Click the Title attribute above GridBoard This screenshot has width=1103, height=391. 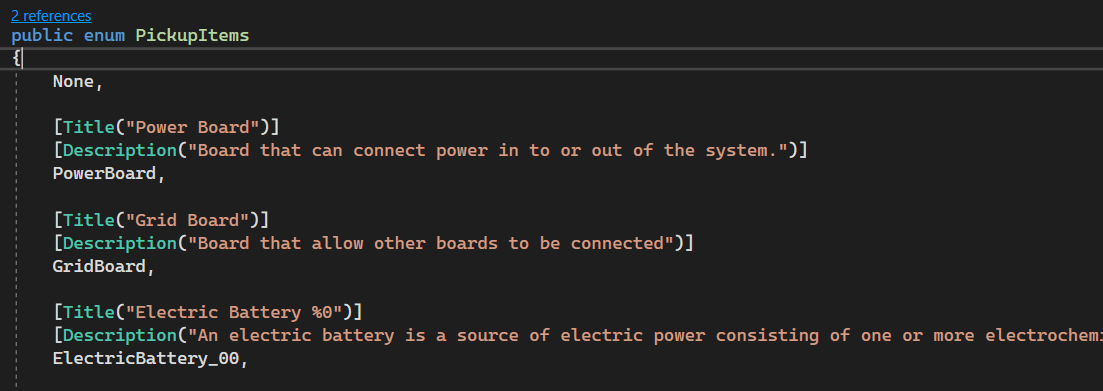[x=89, y=220]
